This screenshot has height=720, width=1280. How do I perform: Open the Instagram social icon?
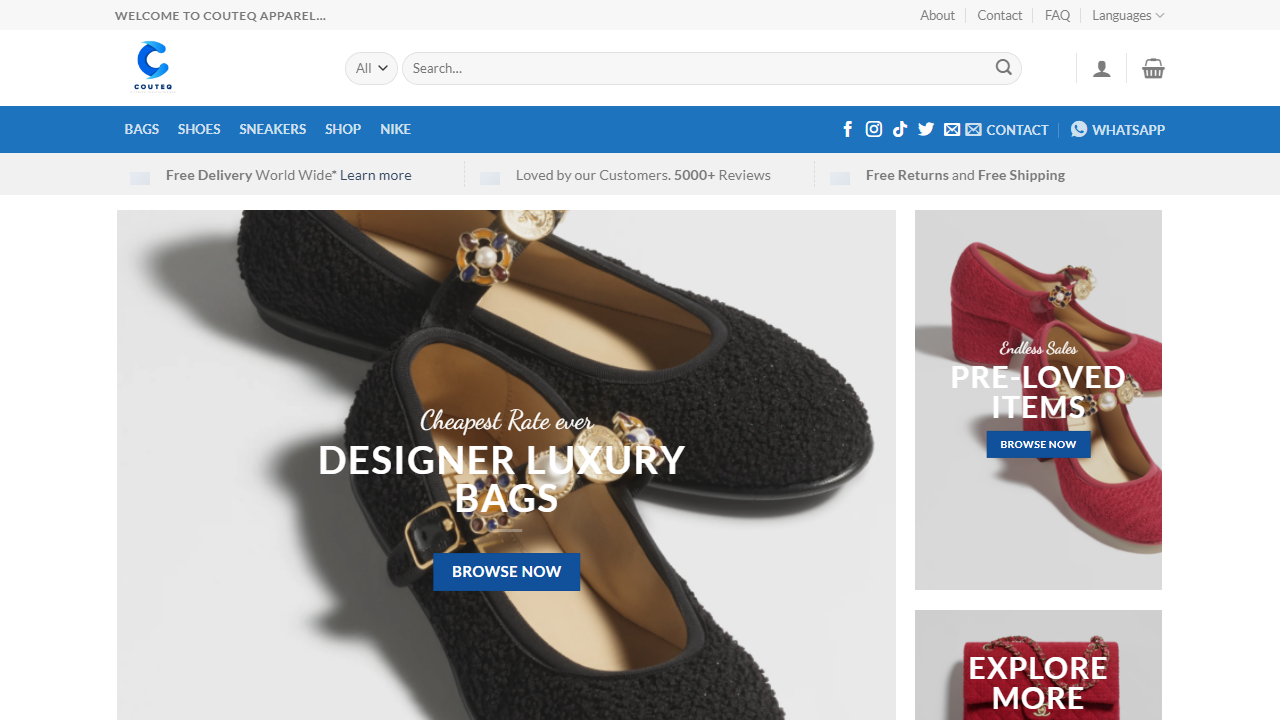(873, 129)
